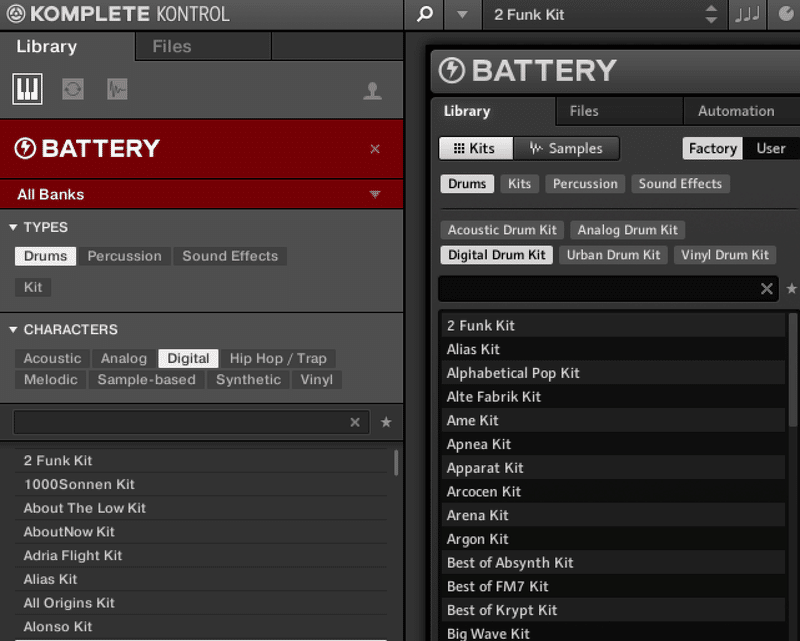Open the browser search magnifier icon
This screenshot has height=641, width=800.
(424, 14)
